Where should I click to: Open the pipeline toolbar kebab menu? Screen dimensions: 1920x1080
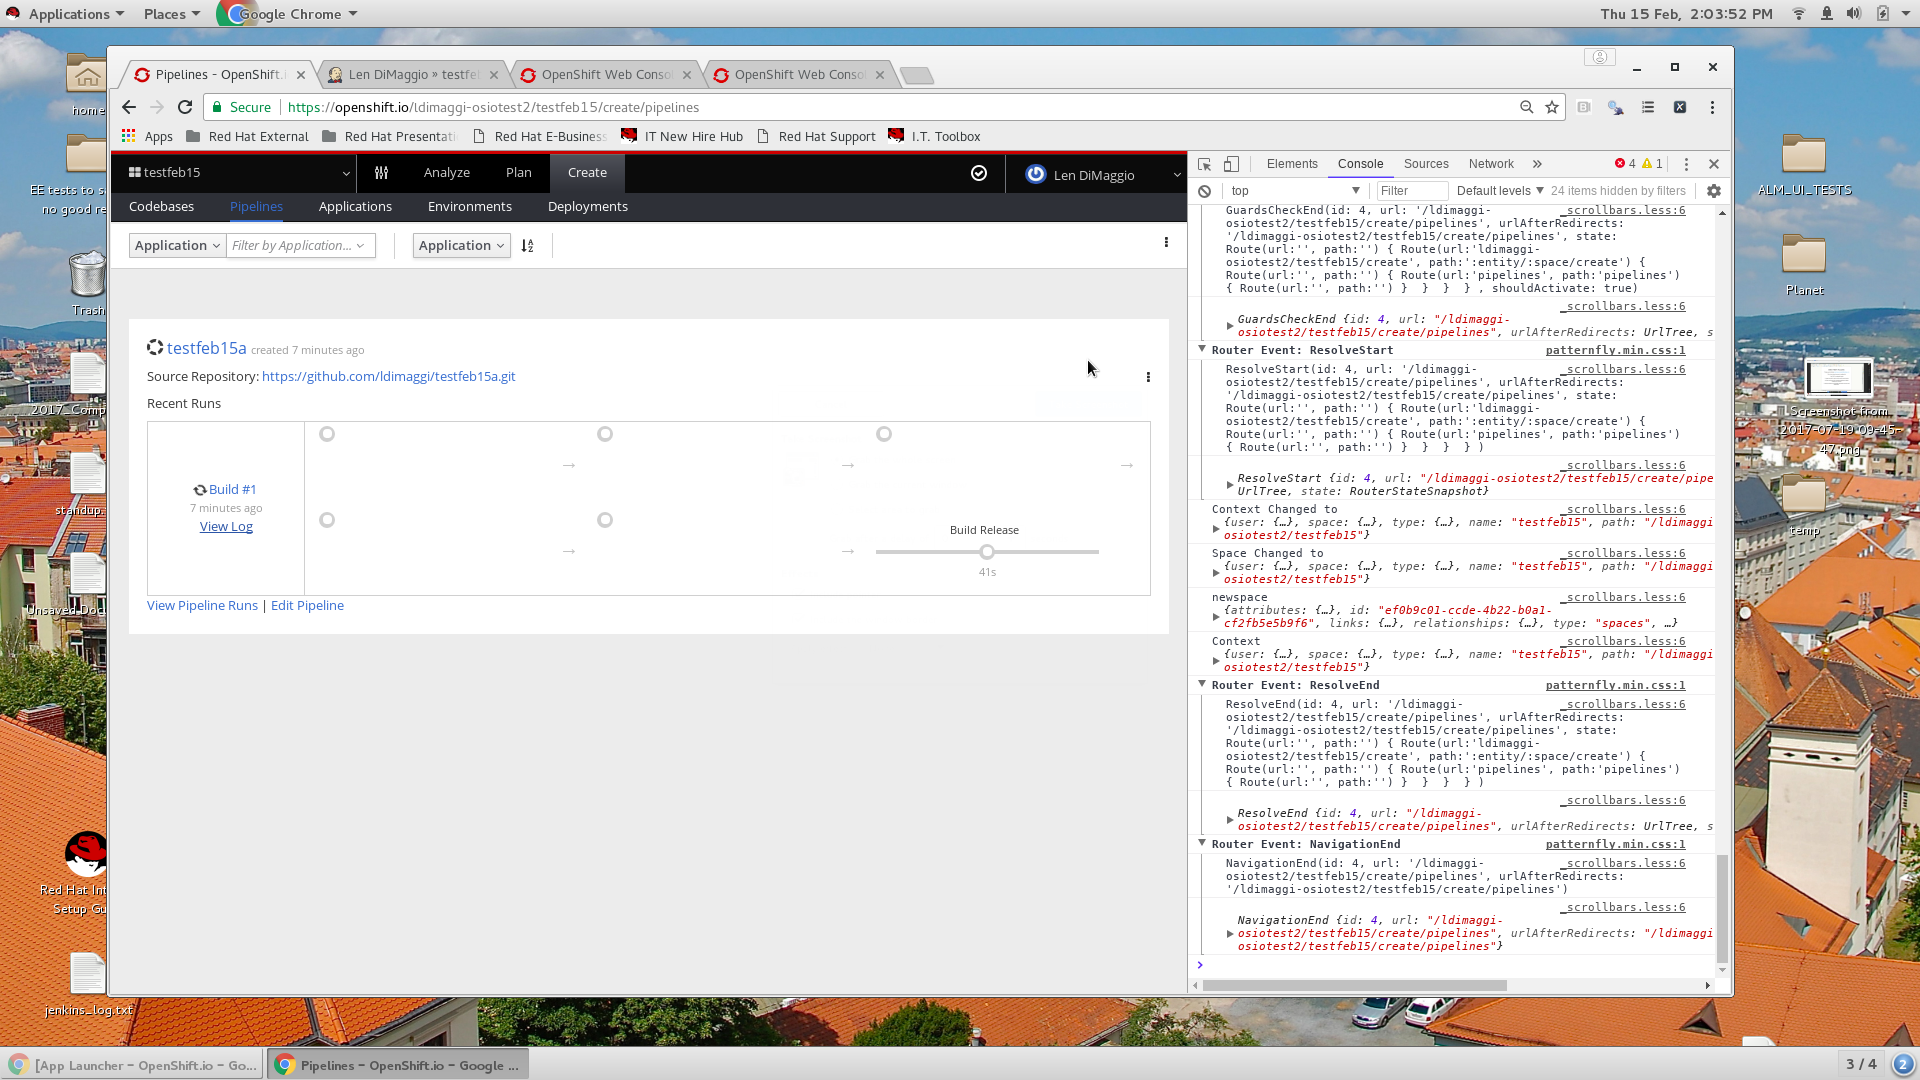click(1166, 242)
